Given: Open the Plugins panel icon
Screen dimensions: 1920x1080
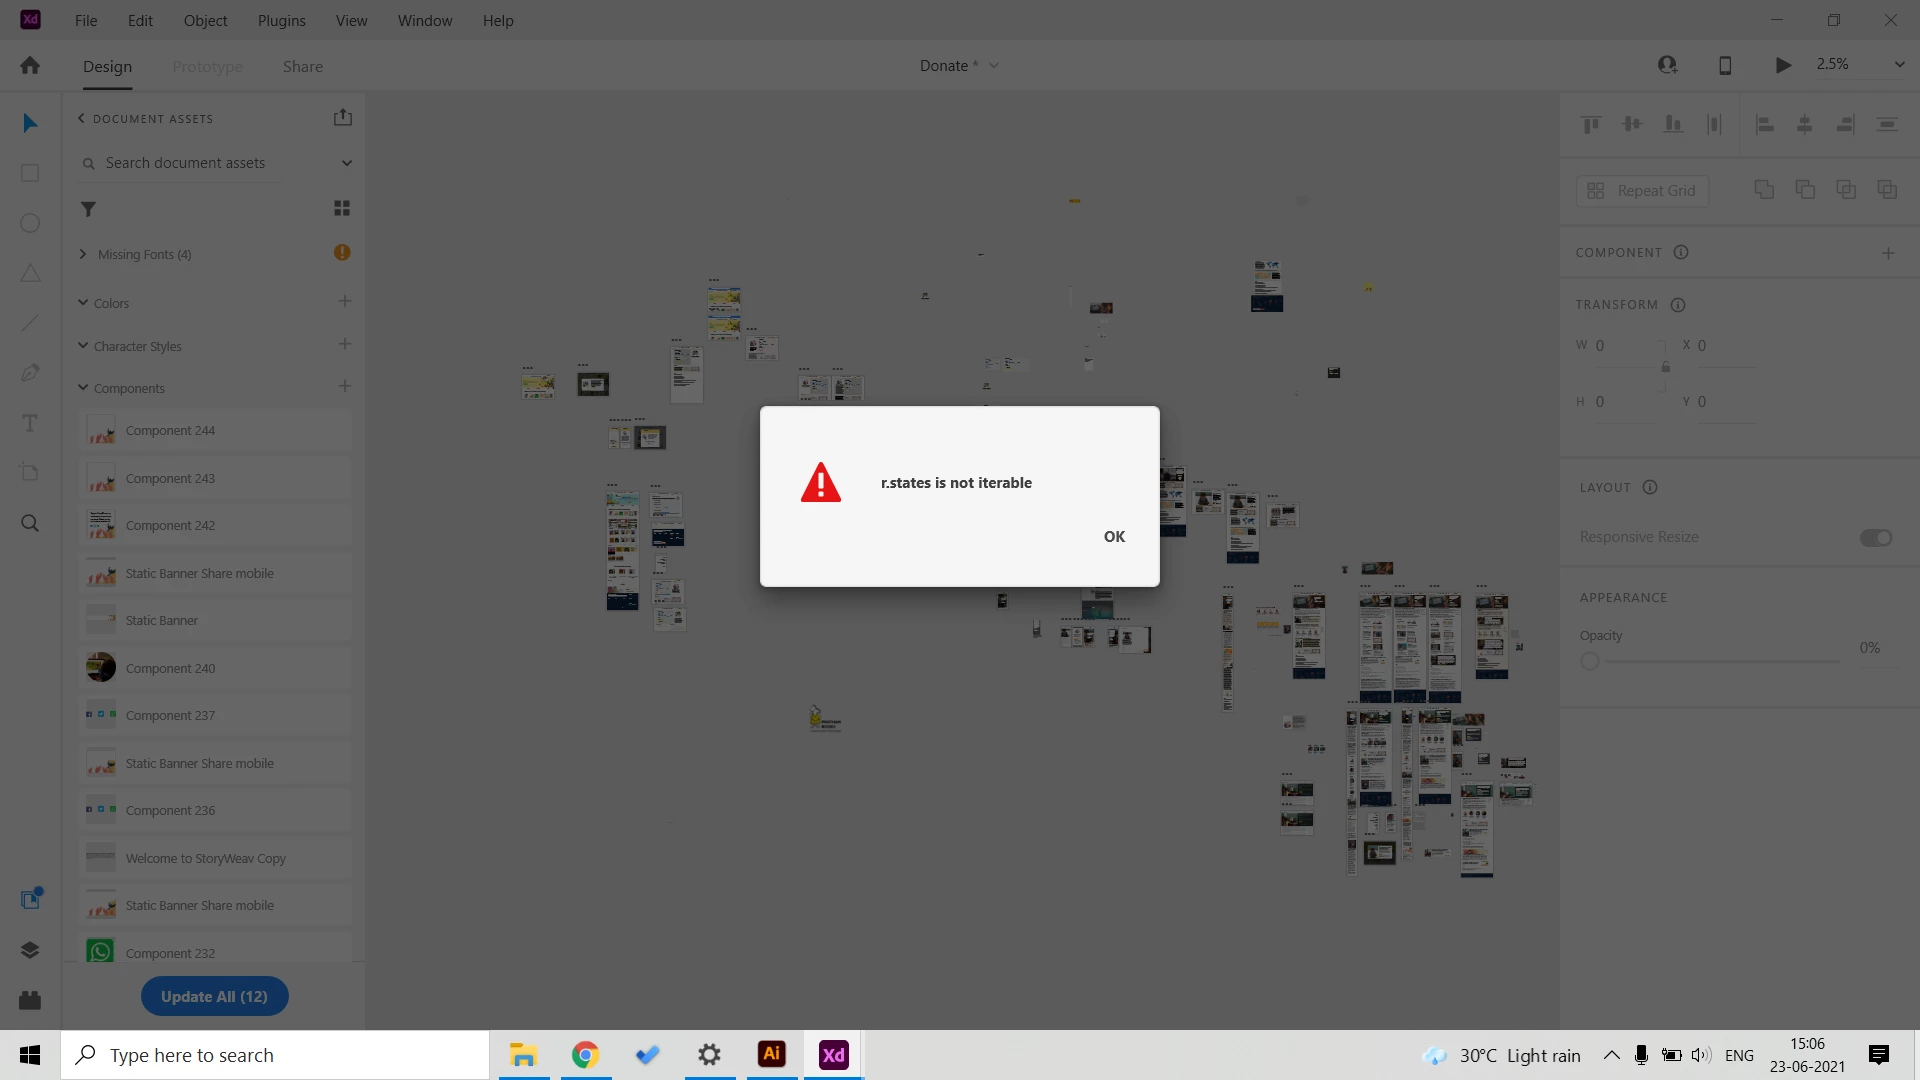Looking at the screenshot, I should [30, 1000].
